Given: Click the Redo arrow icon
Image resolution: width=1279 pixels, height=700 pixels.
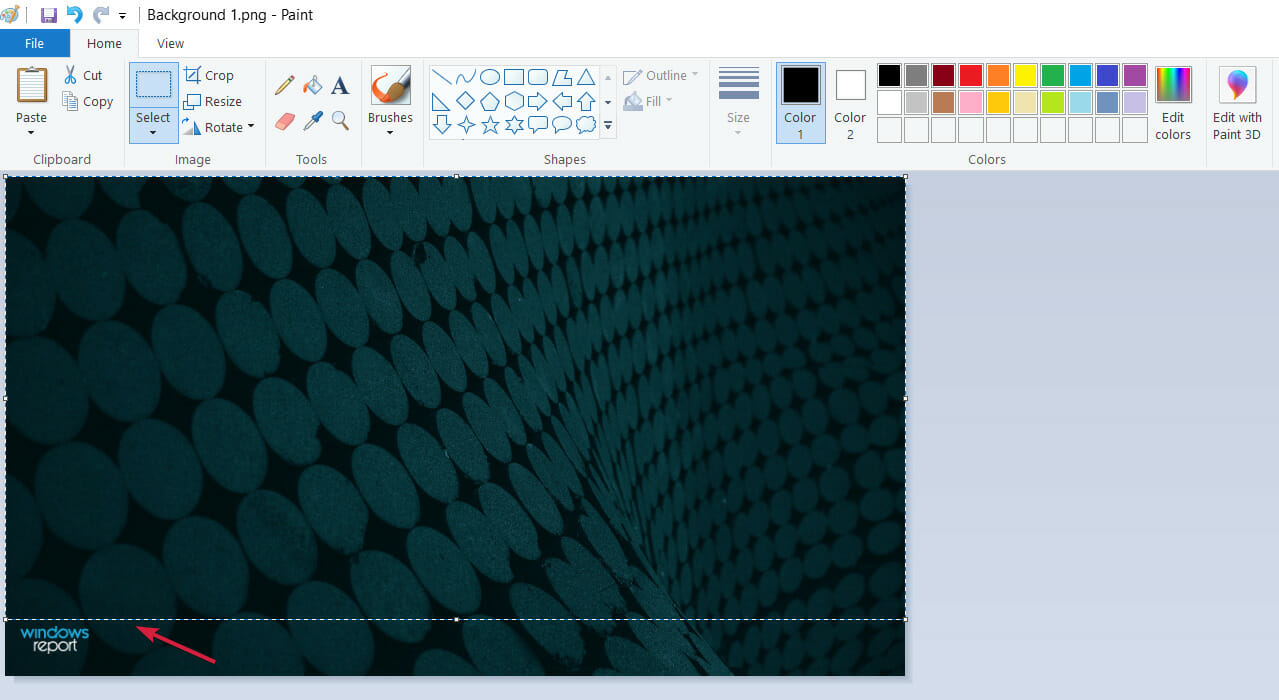Looking at the screenshot, I should (101, 15).
